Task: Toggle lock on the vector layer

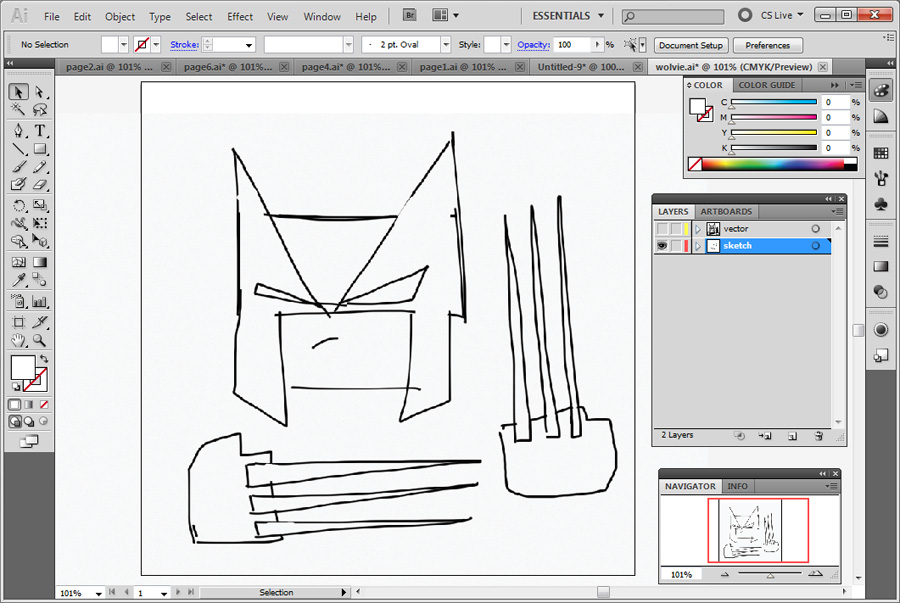Action: coord(676,229)
